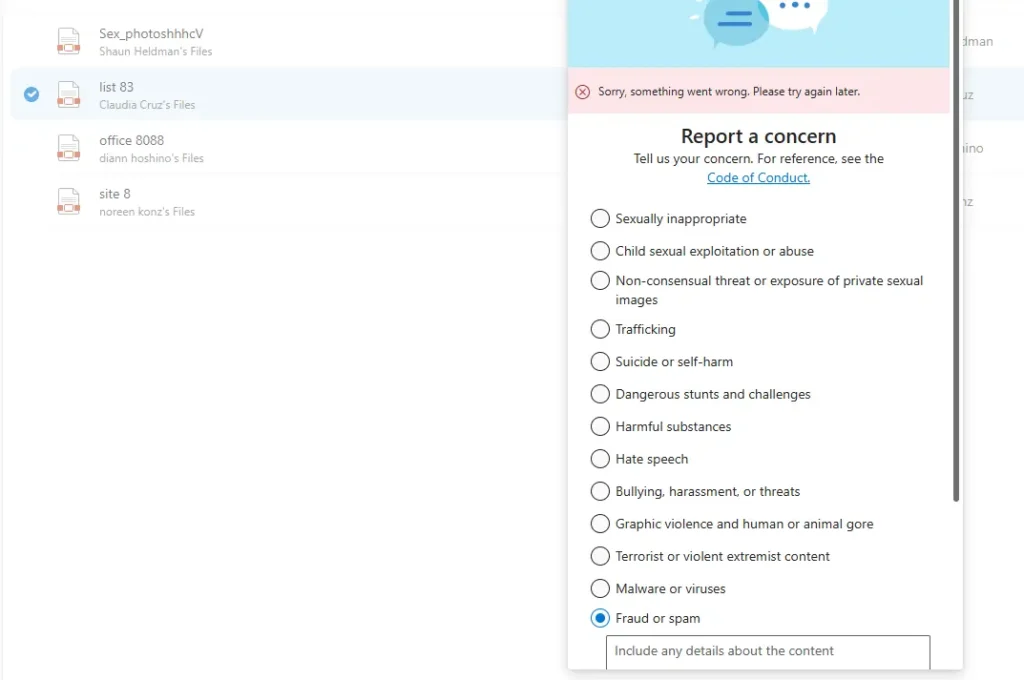Click the content details input box
Viewport: 1024px width, 680px height.
(767, 652)
